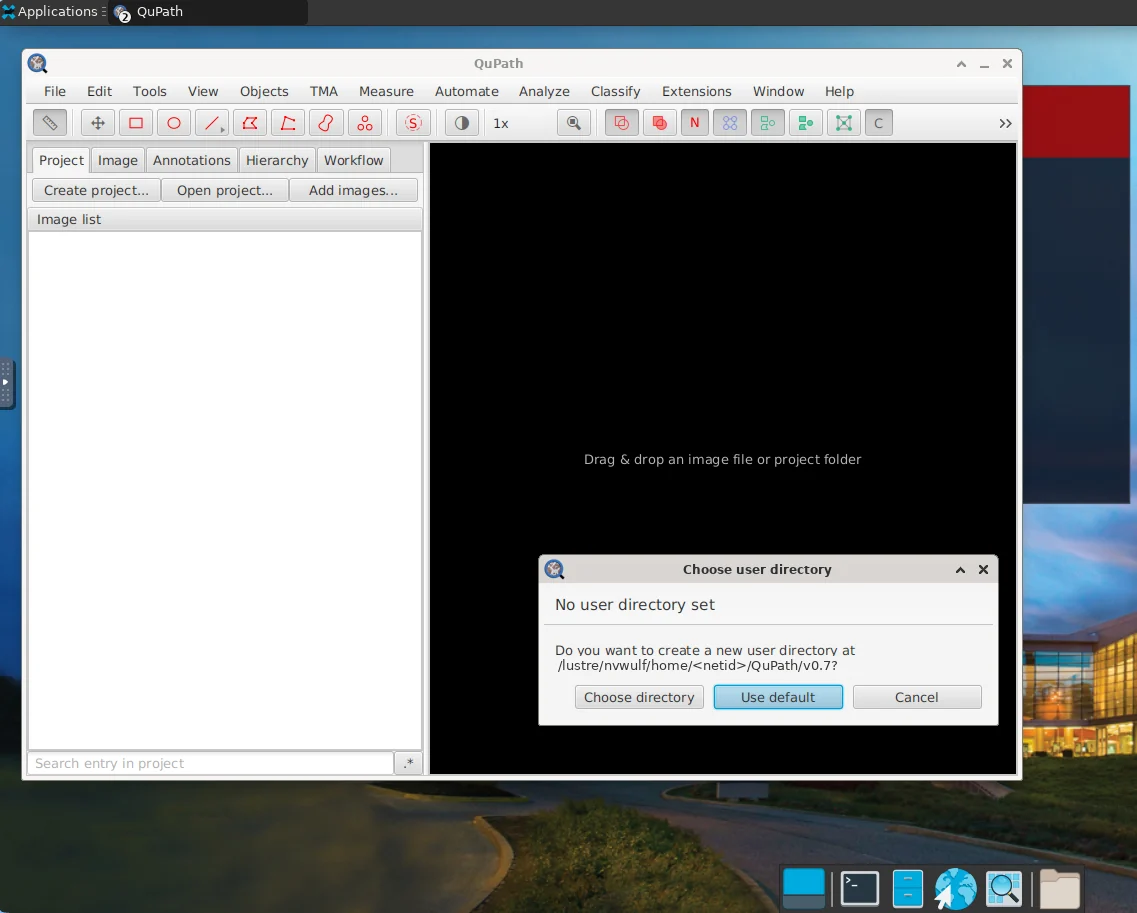
Task: Expand toolbar overflow chevron
Action: [x=1005, y=123]
